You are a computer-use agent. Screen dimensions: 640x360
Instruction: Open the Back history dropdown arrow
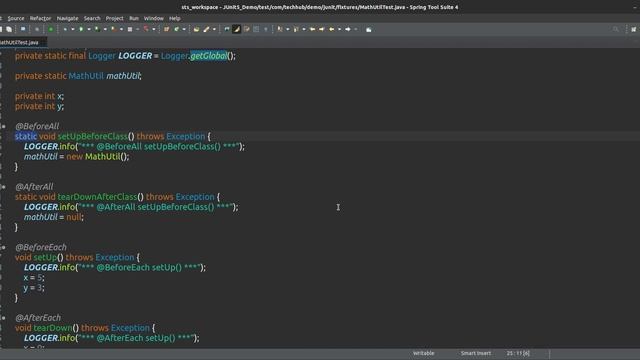(339, 29)
